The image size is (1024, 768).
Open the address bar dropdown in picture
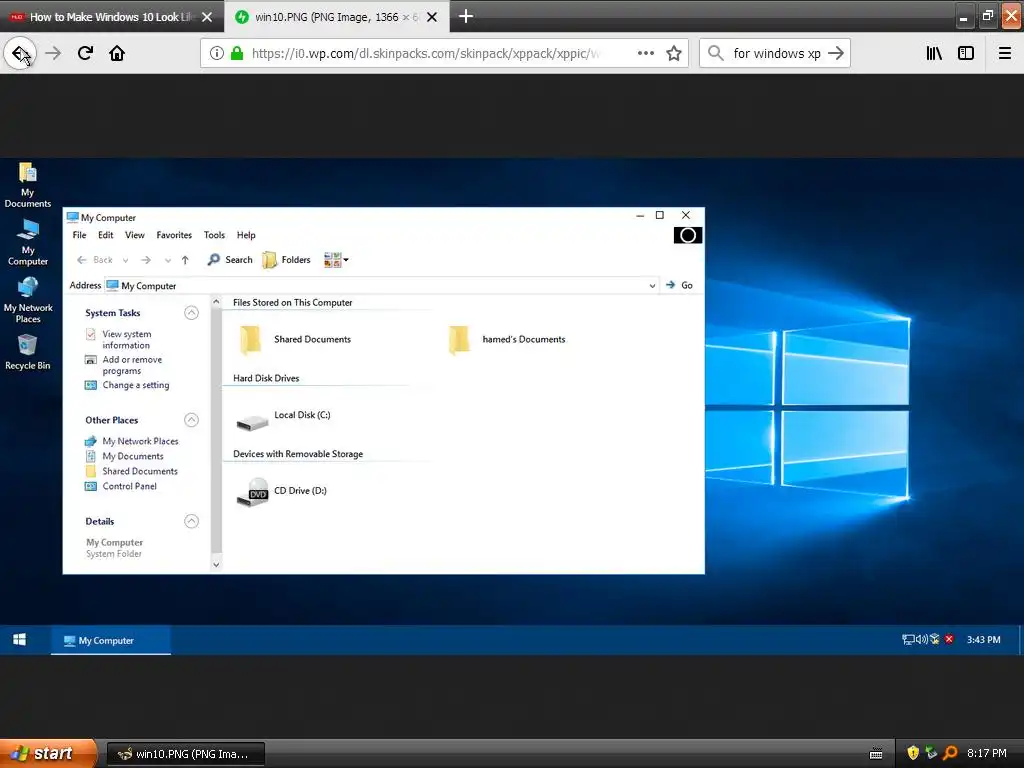652,285
